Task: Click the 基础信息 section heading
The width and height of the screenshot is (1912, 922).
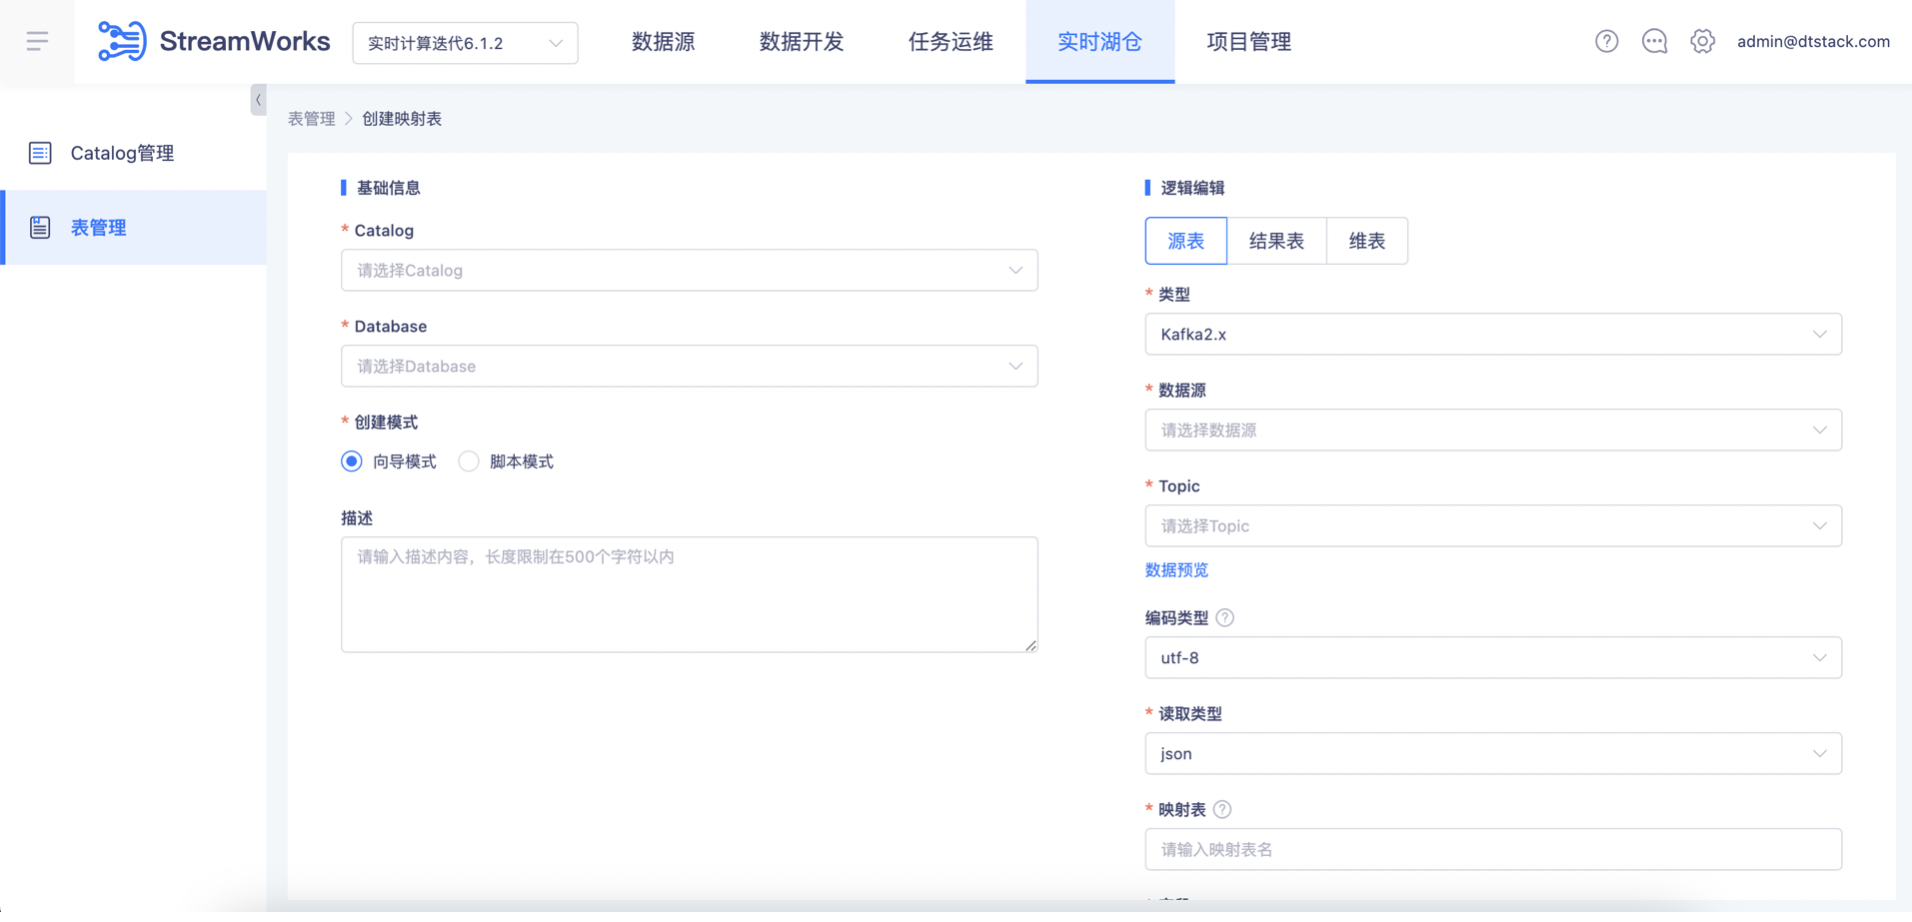Action: pyautogui.click(x=388, y=188)
